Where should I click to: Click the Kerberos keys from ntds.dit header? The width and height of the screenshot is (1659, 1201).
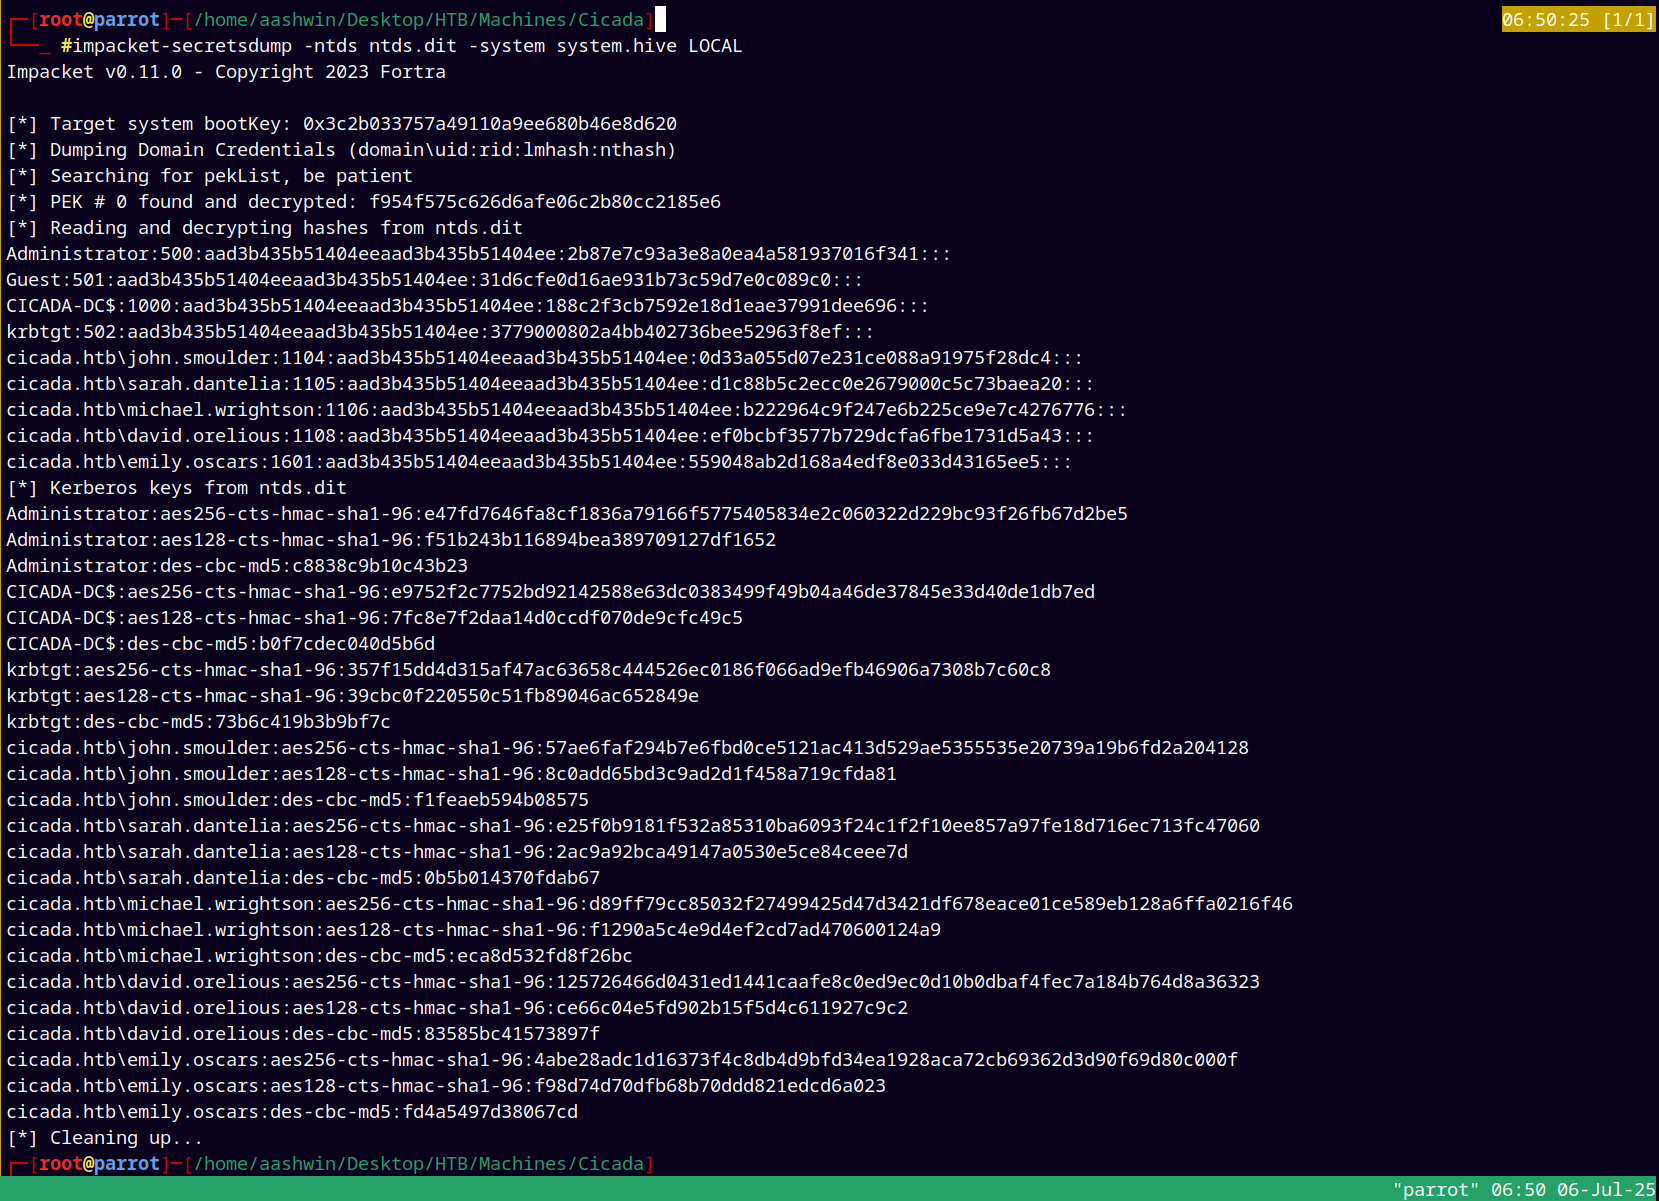[x=177, y=488]
